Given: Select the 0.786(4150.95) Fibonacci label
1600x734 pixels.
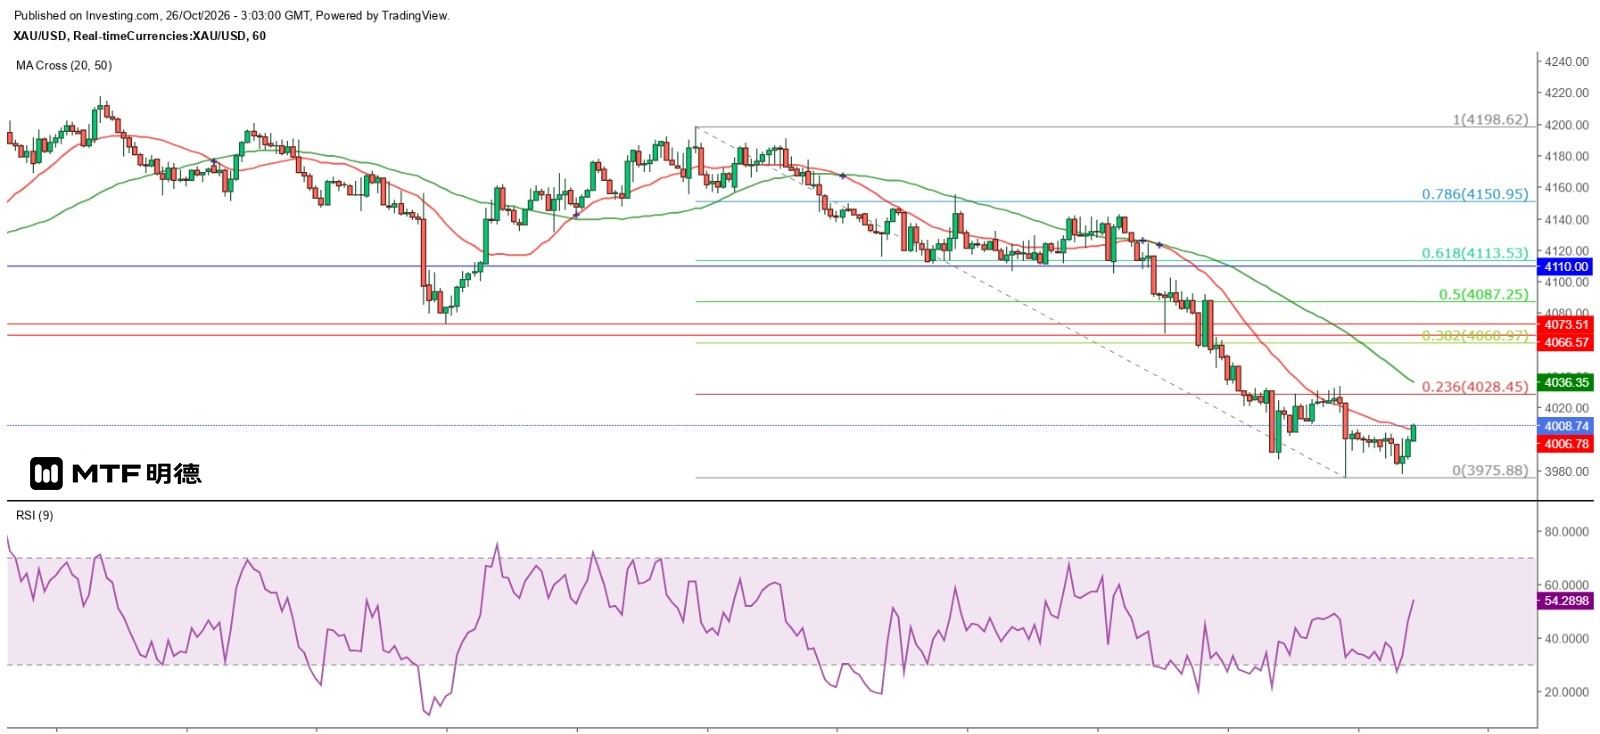Looking at the screenshot, I should (x=1475, y=194).
